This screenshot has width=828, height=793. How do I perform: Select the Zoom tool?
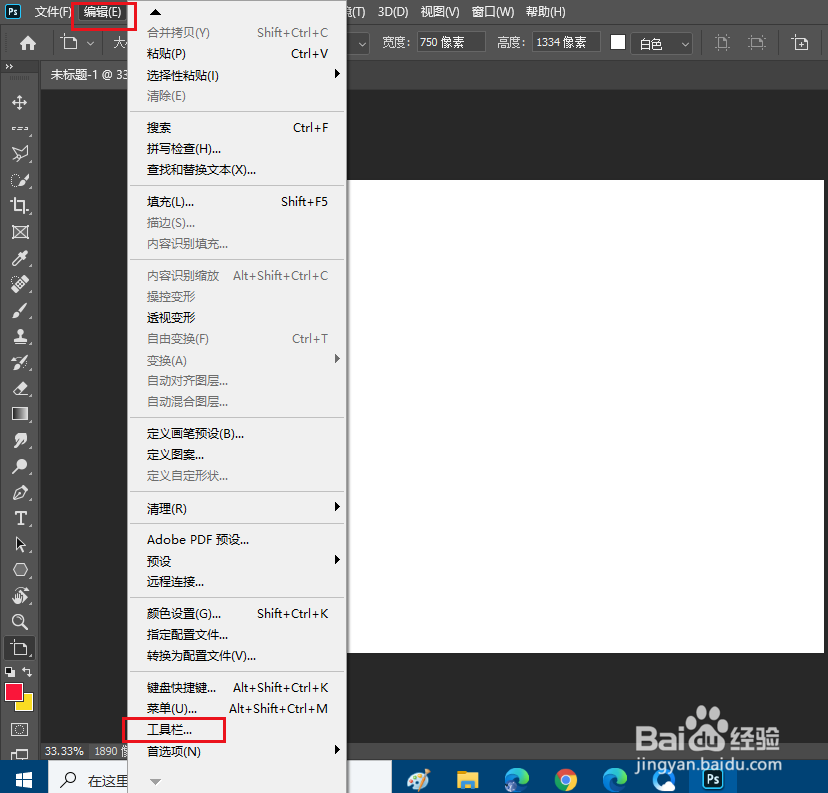20,621
